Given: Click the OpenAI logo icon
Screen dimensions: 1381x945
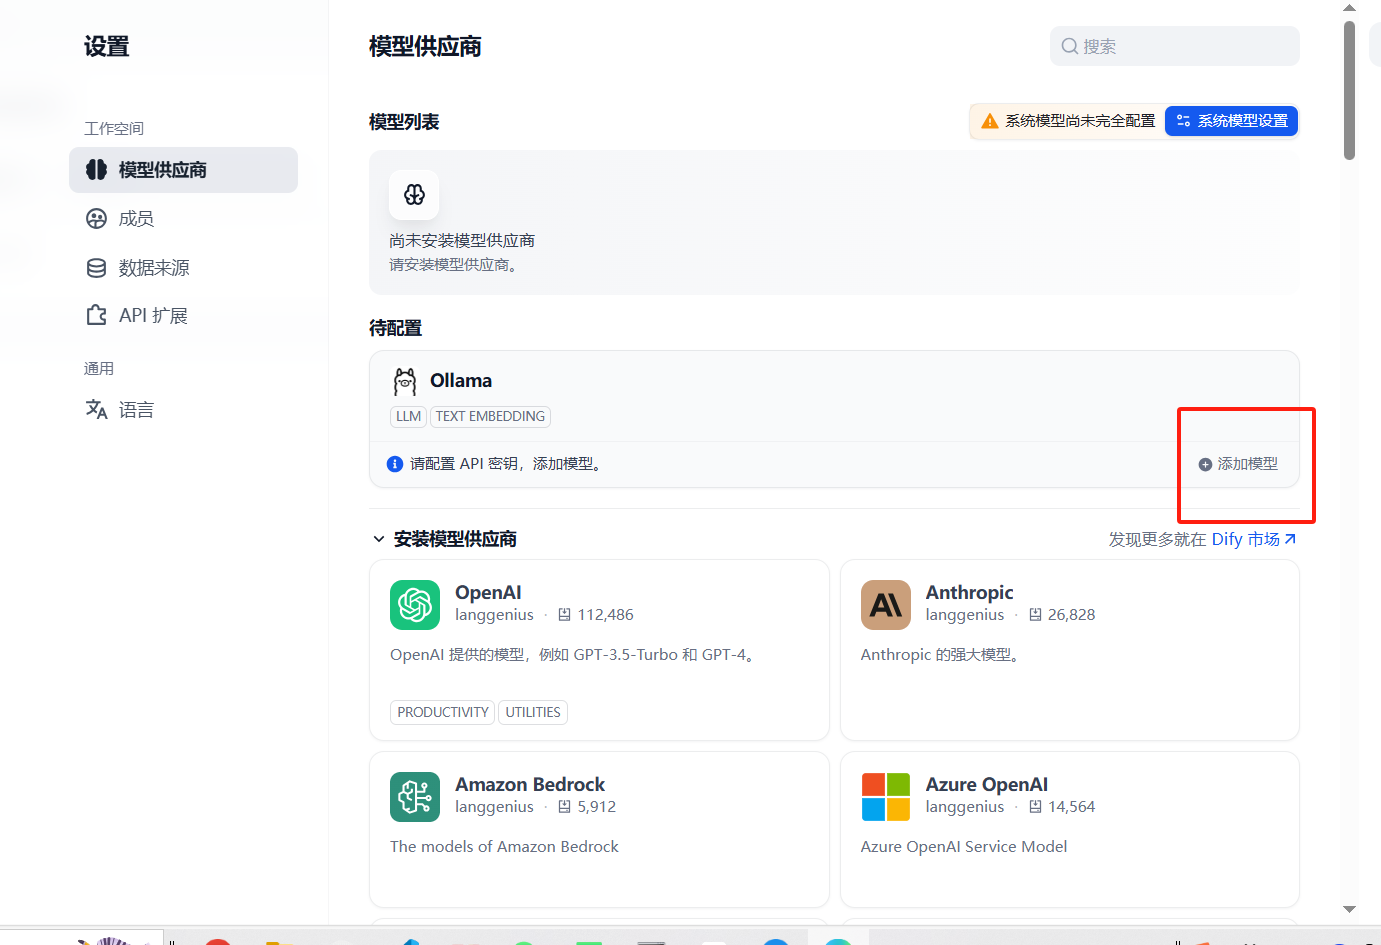Looking at the screenshot, I should coord(415,605).
